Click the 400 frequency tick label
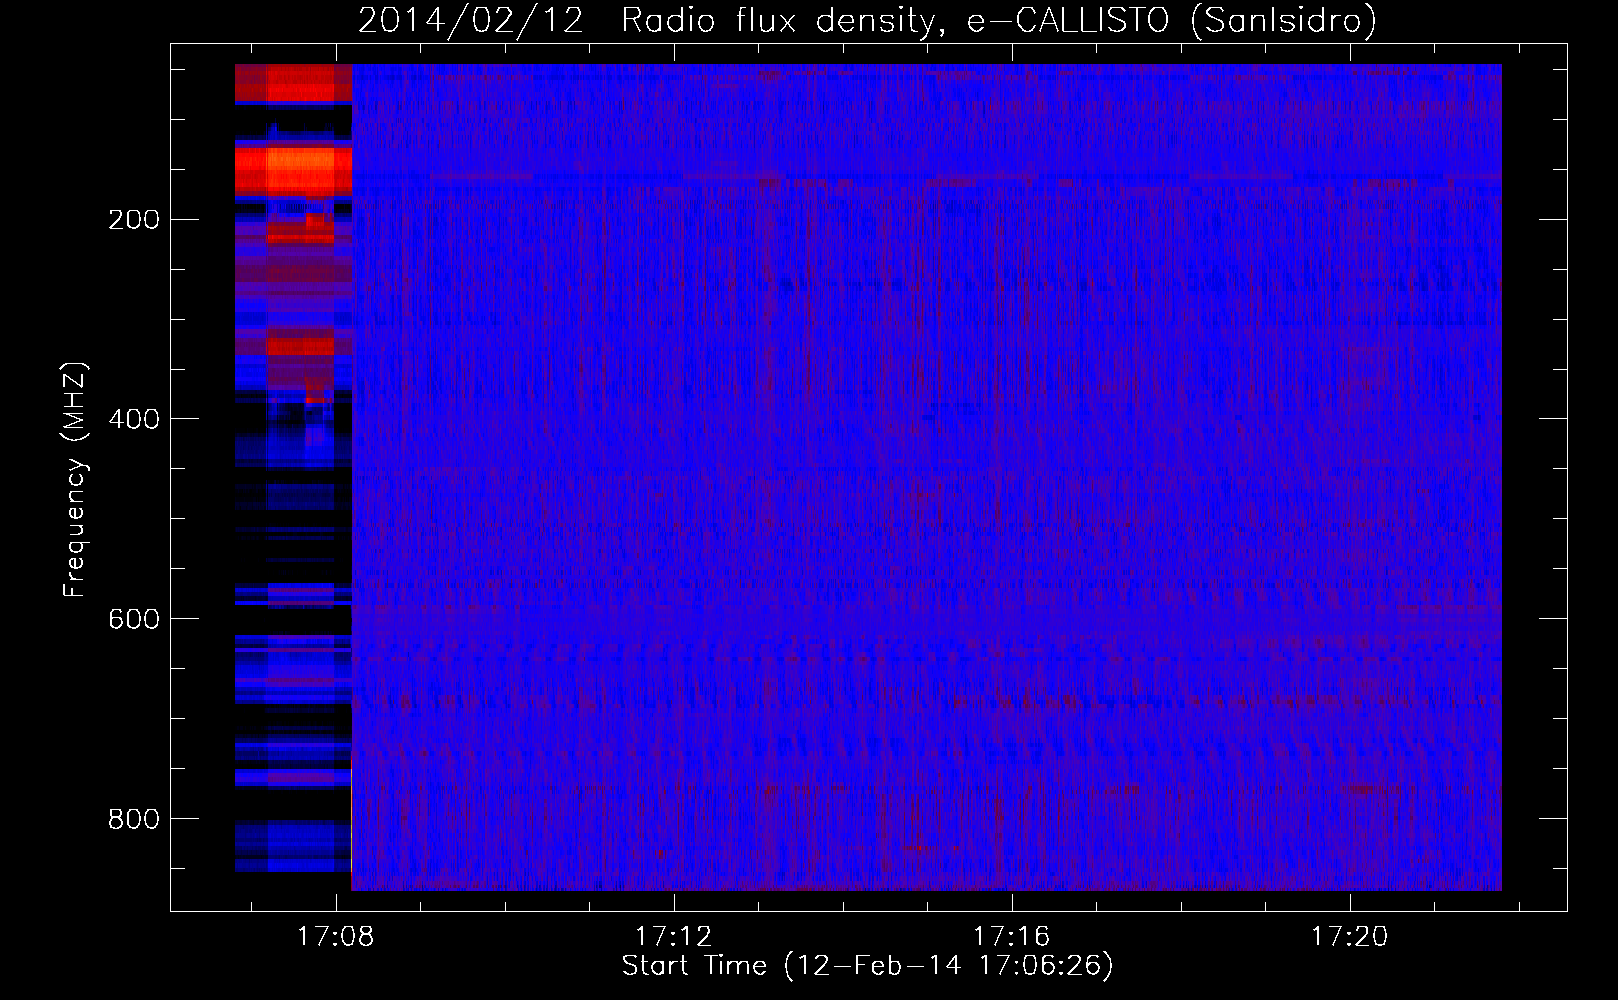1618x1000 pixels. (134, 419)
